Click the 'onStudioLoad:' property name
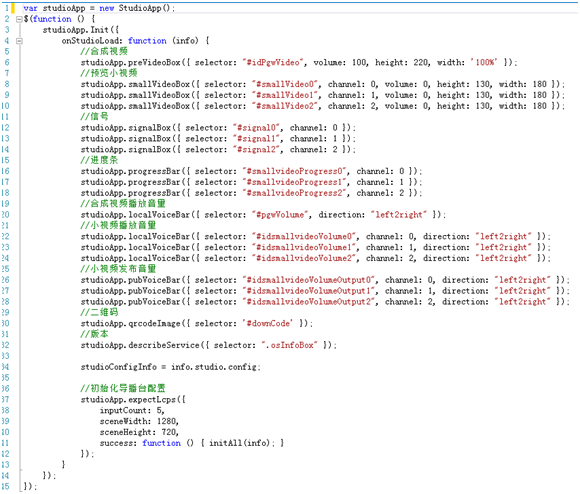Image resolution: width=580 pixels, height=494 pixels. (x=92, y=41)
